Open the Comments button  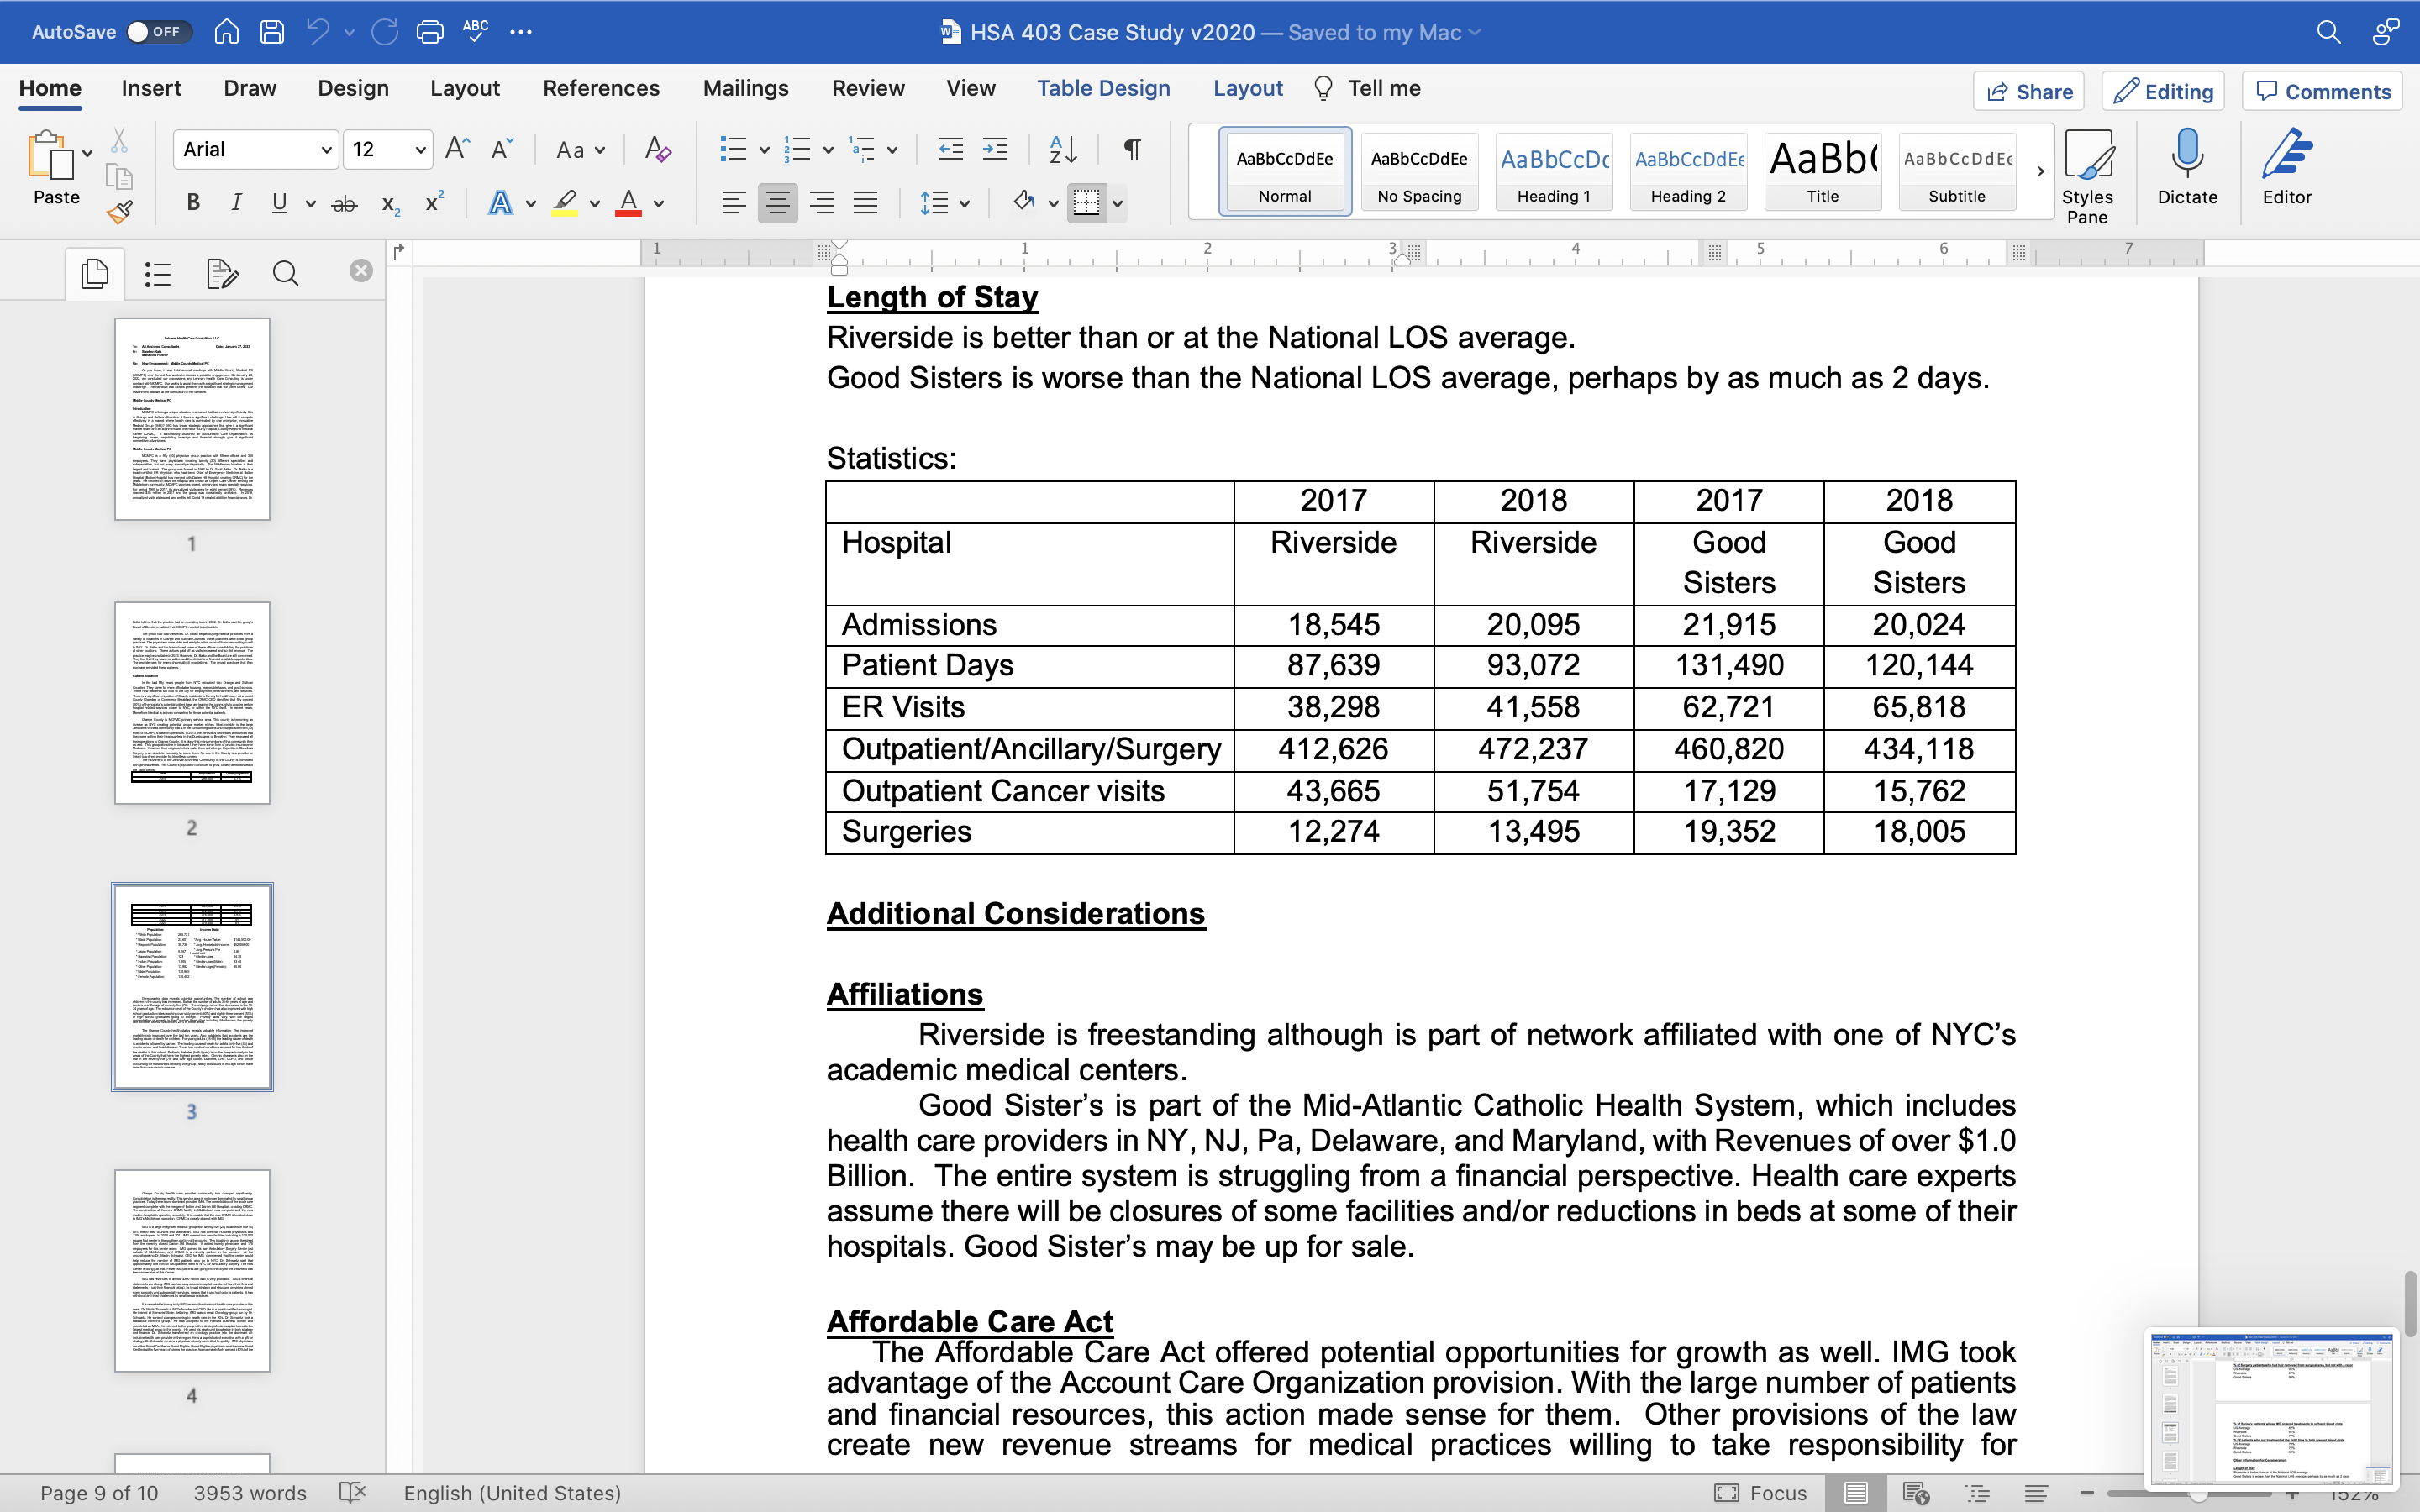pos(2322,91)
